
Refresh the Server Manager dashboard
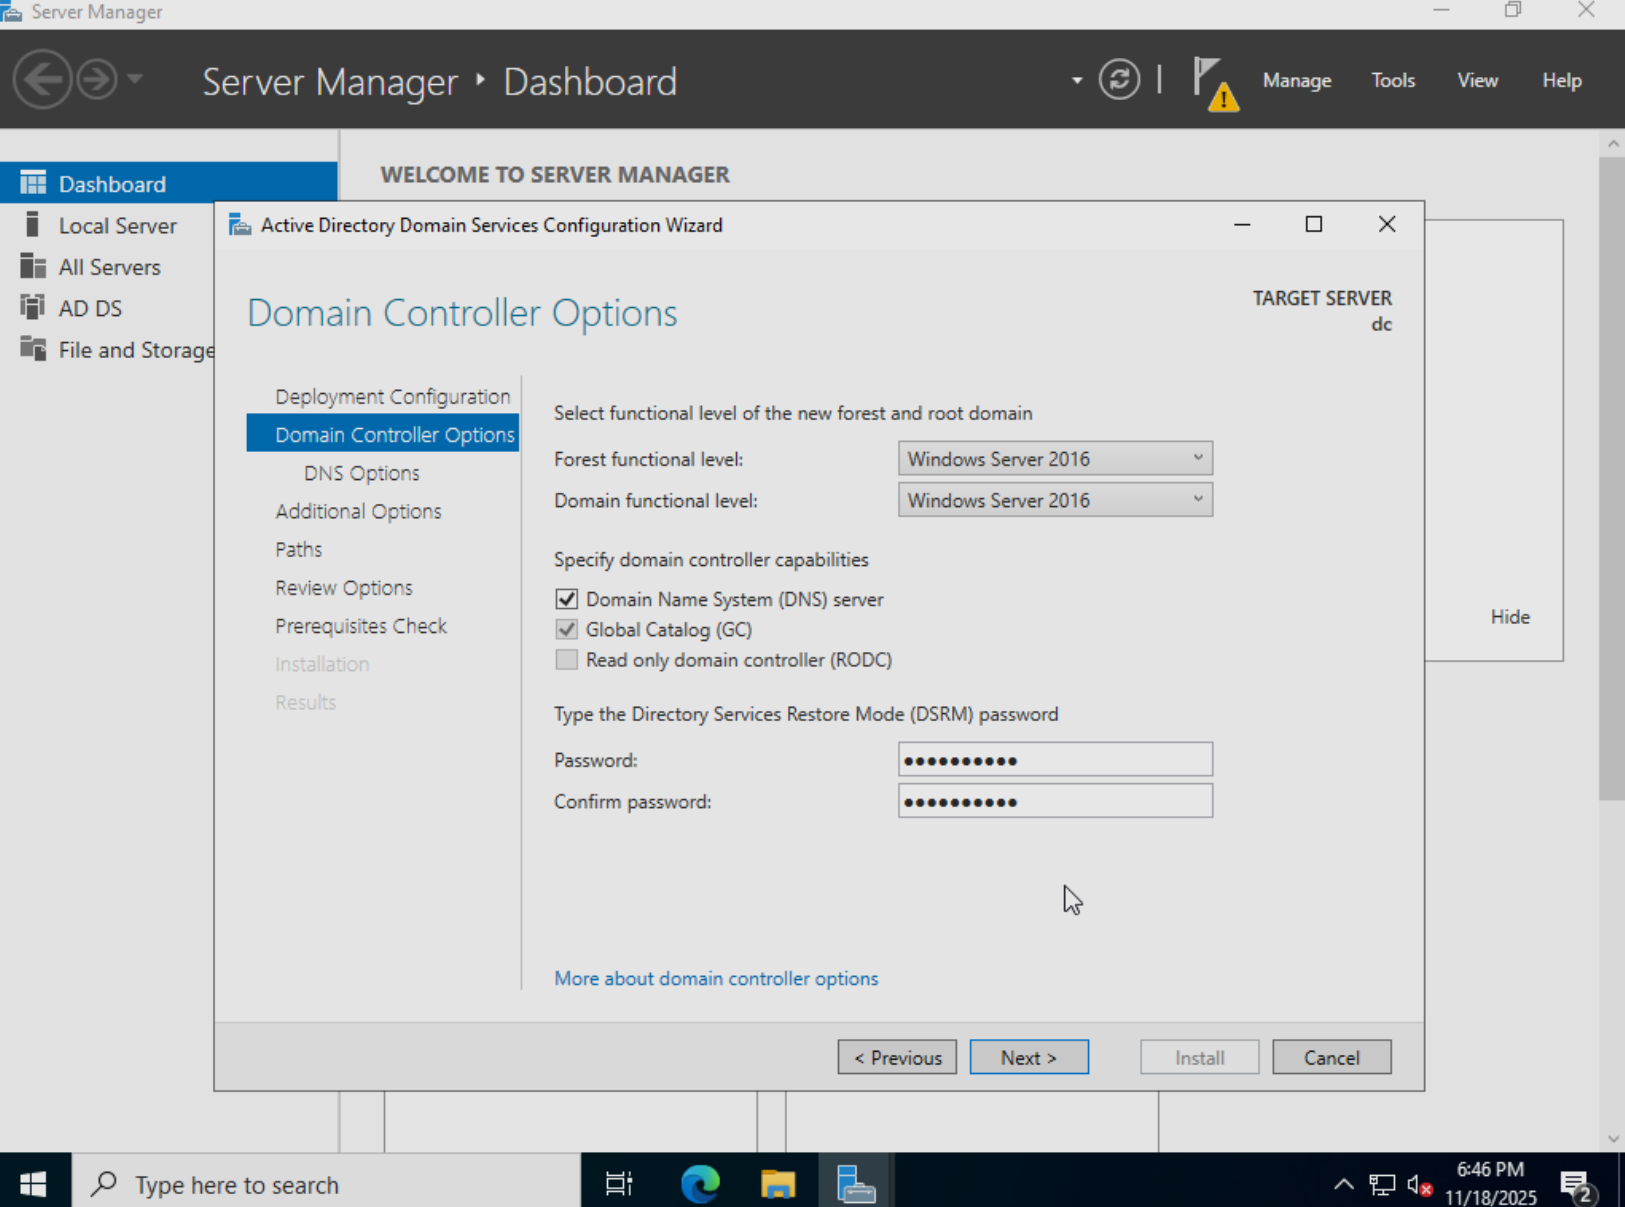tap(1119, 79)
